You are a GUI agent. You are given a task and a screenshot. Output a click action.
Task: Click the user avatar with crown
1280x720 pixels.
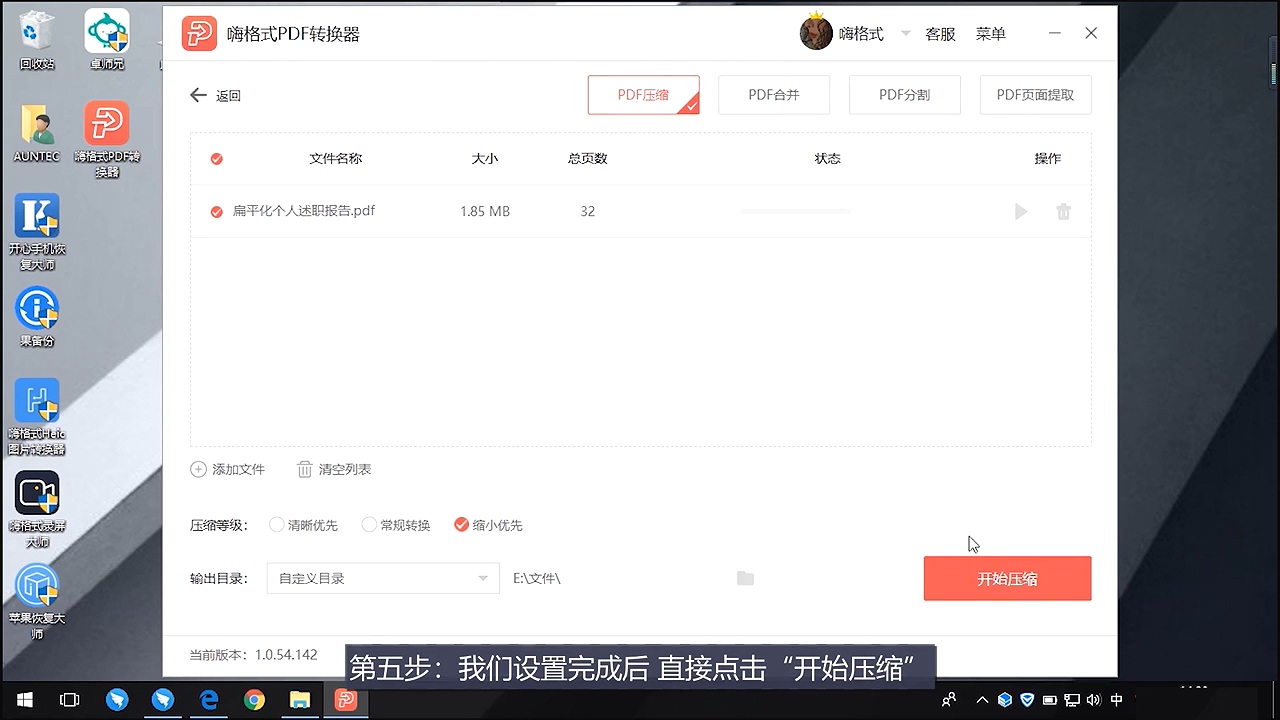pyautogui.click(x=816, y=32)
